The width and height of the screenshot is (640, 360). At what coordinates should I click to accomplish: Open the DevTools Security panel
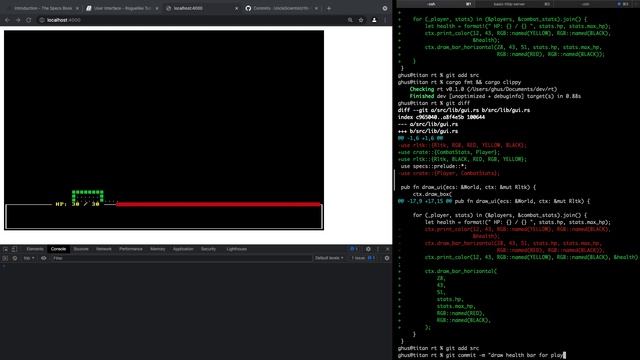coord(208,249)
